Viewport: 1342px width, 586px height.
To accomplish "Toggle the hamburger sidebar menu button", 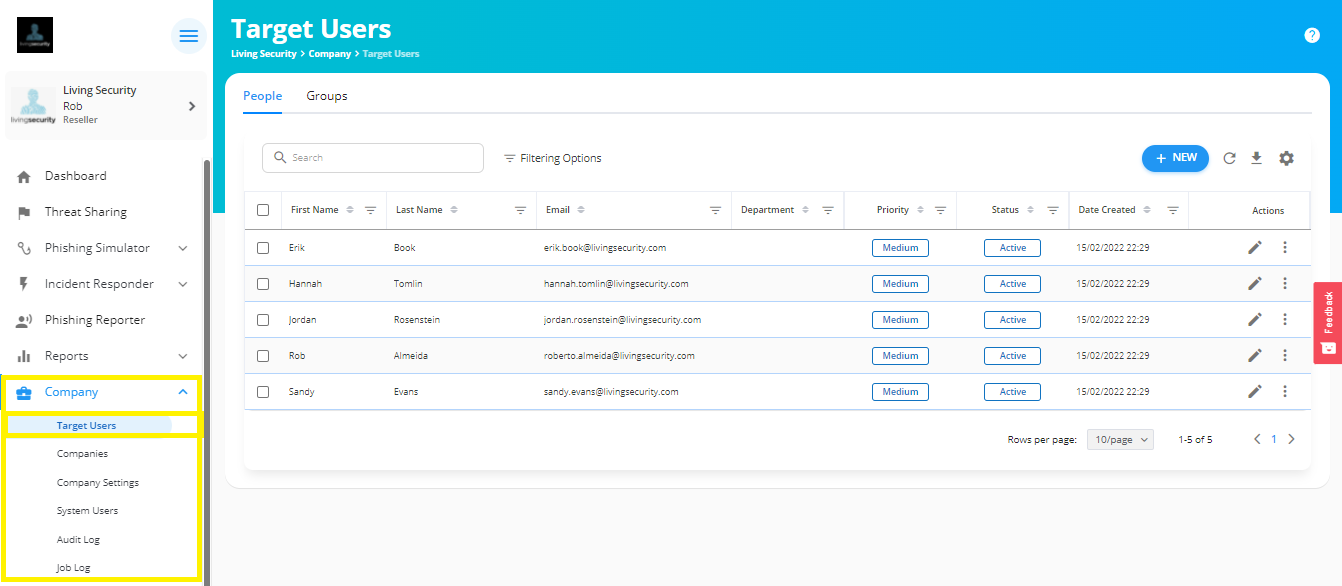I will (188, 36).
